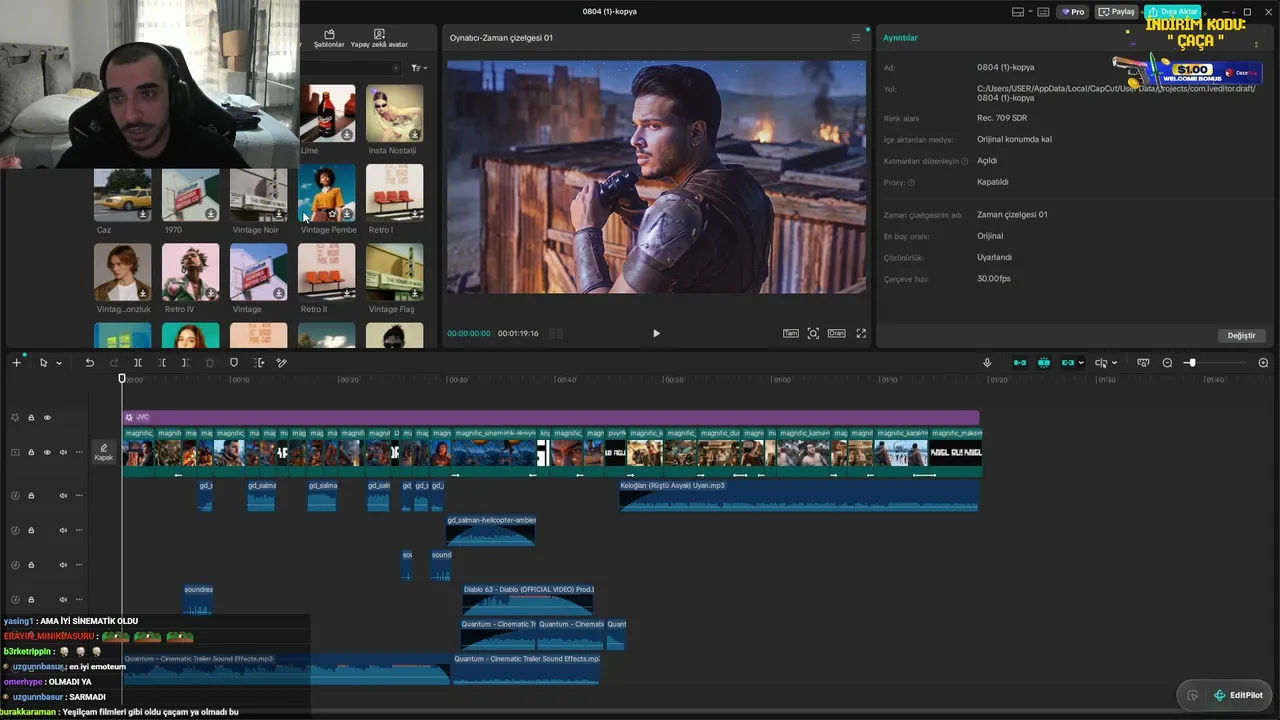Add a marker using the shield icon

click(x=234, y=363)
